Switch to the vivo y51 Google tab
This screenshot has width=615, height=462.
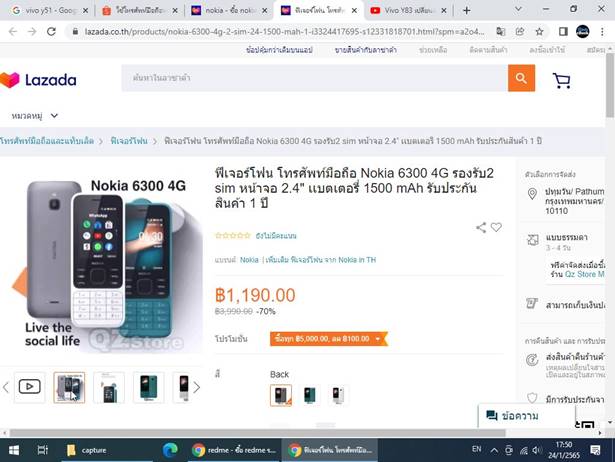[49, 11]
